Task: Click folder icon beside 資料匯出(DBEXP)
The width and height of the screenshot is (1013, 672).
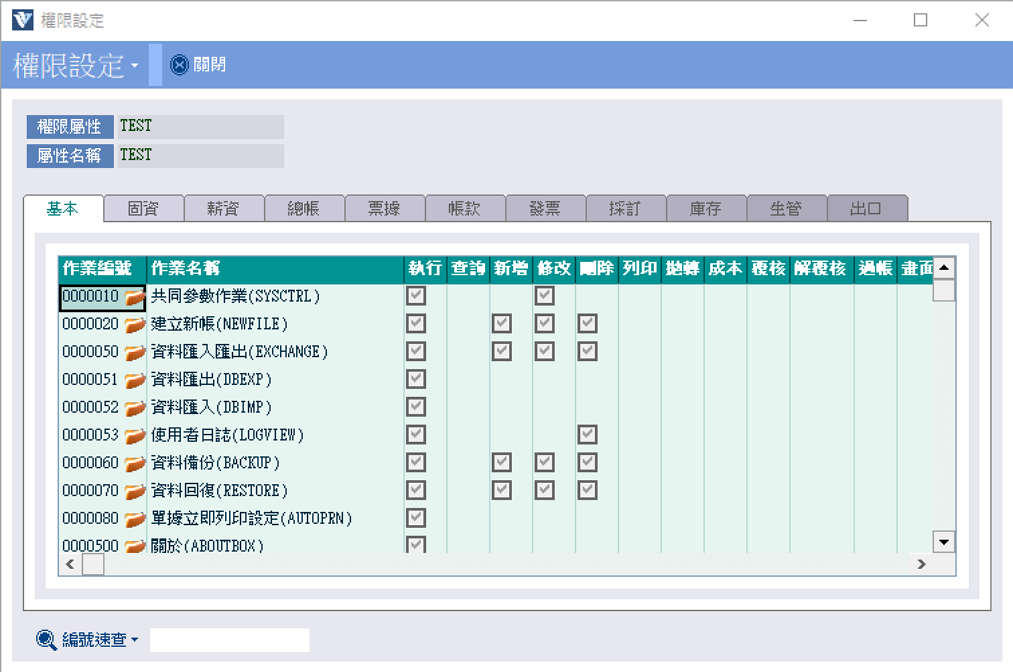Action: (134, 380)
